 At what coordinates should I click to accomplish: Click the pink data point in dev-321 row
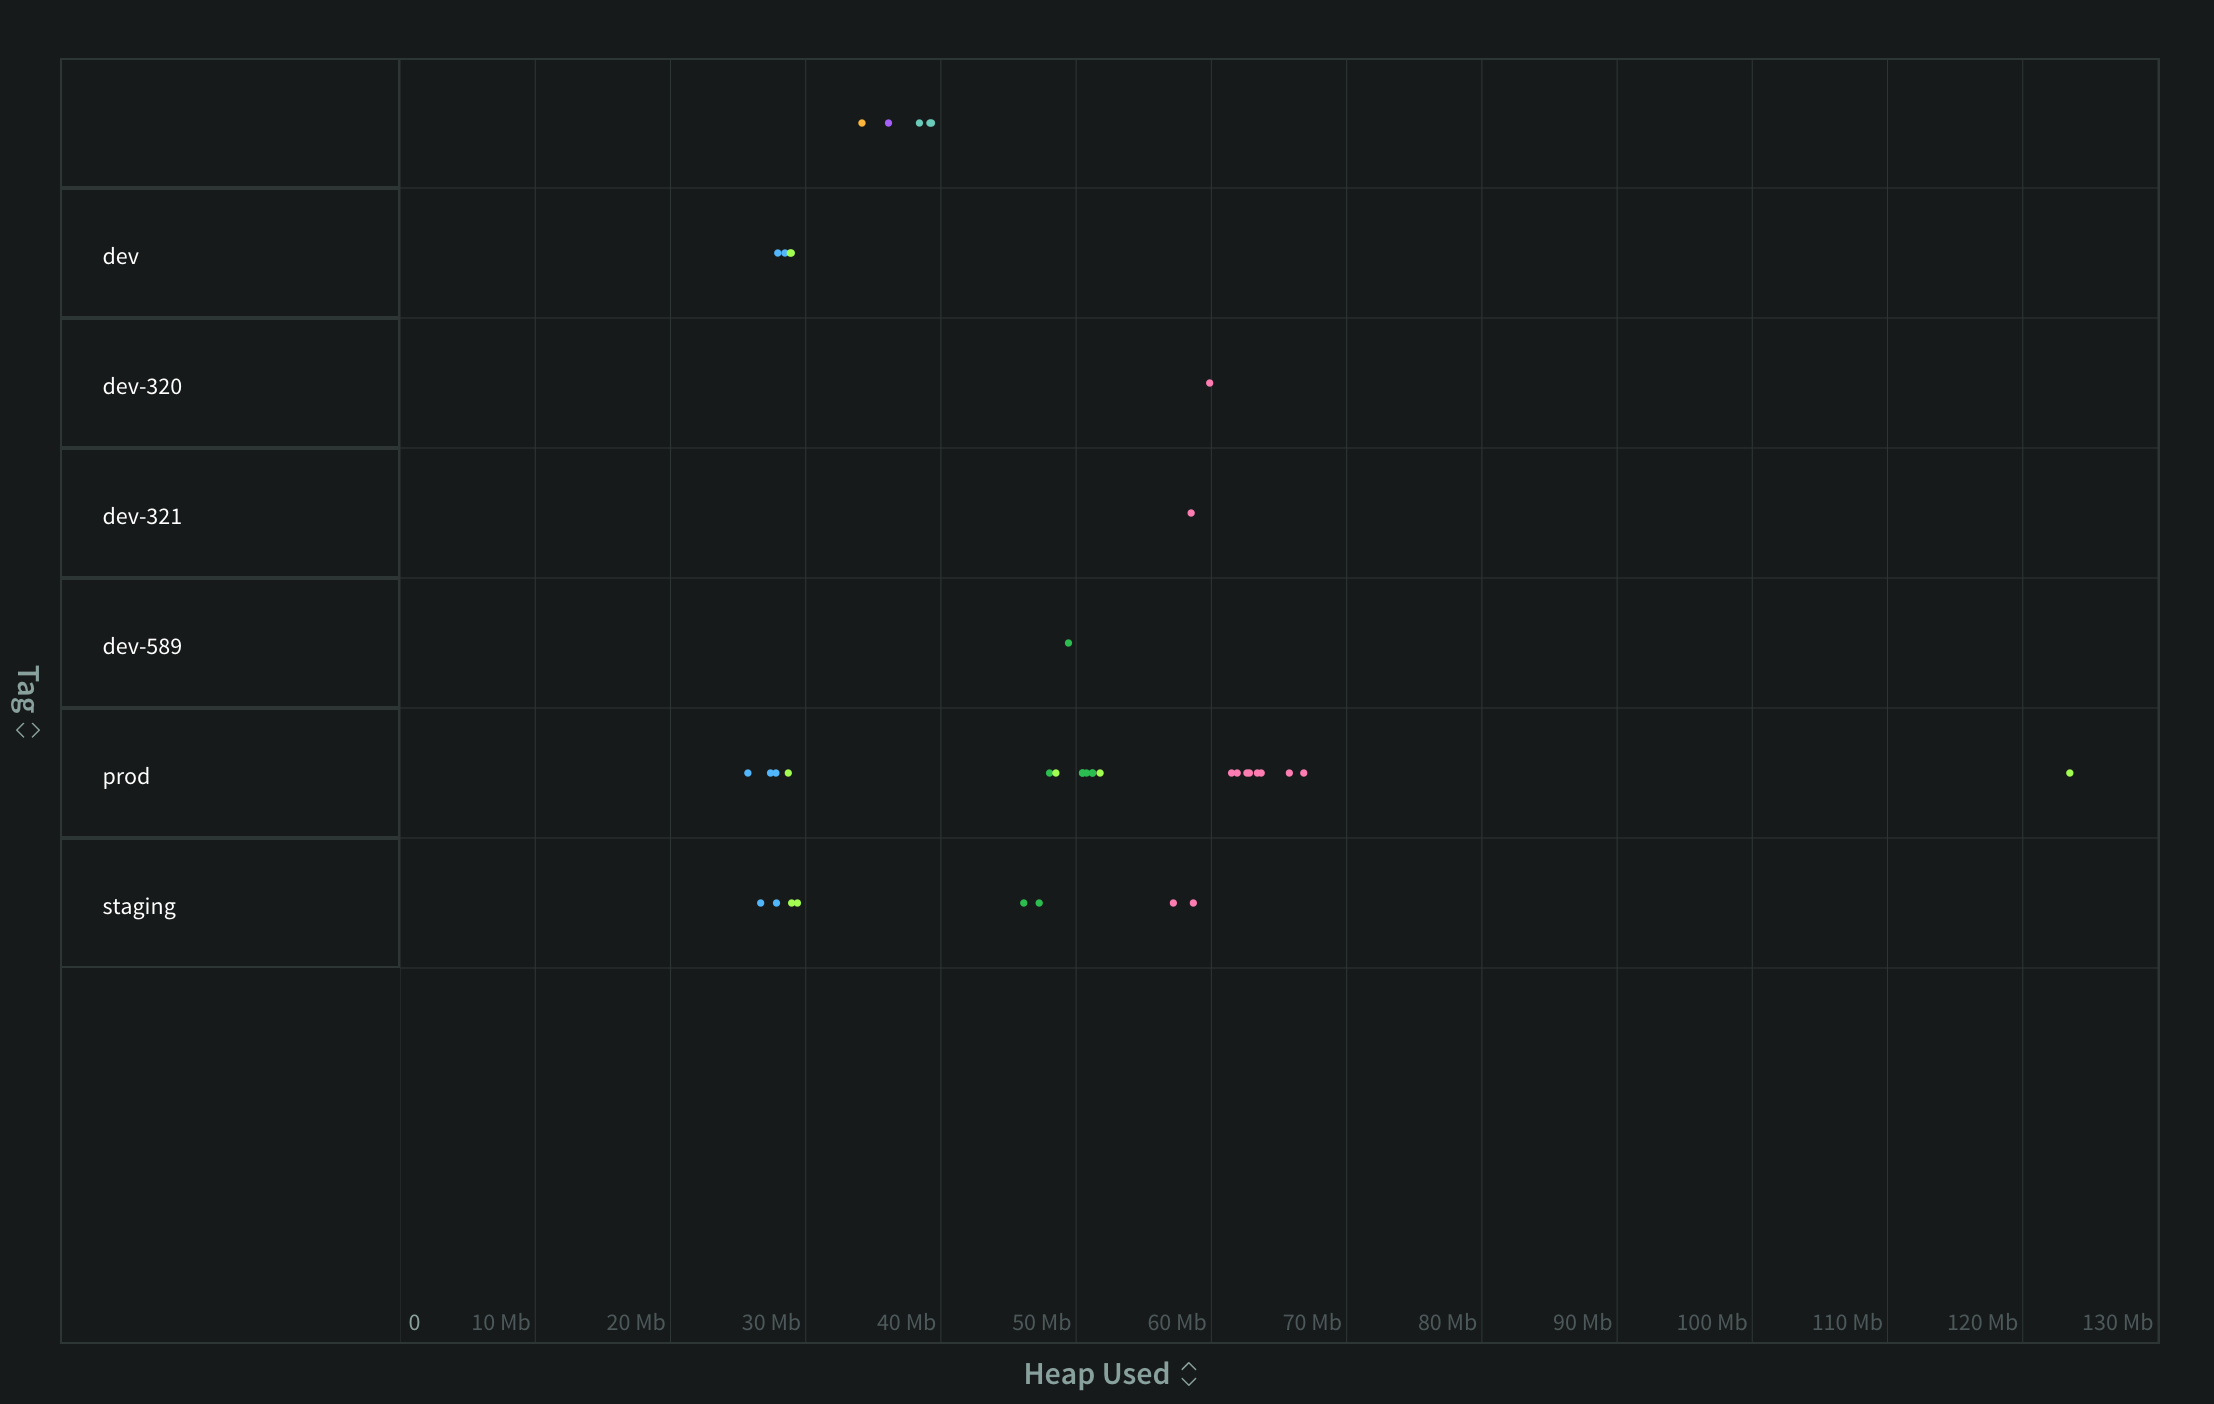coord(1190,513)
